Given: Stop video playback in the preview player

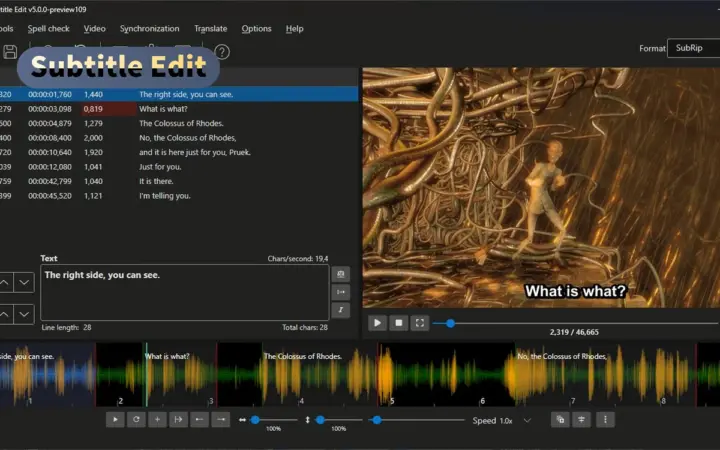Looking at the screenshot, I should click(x=399, y=323).
